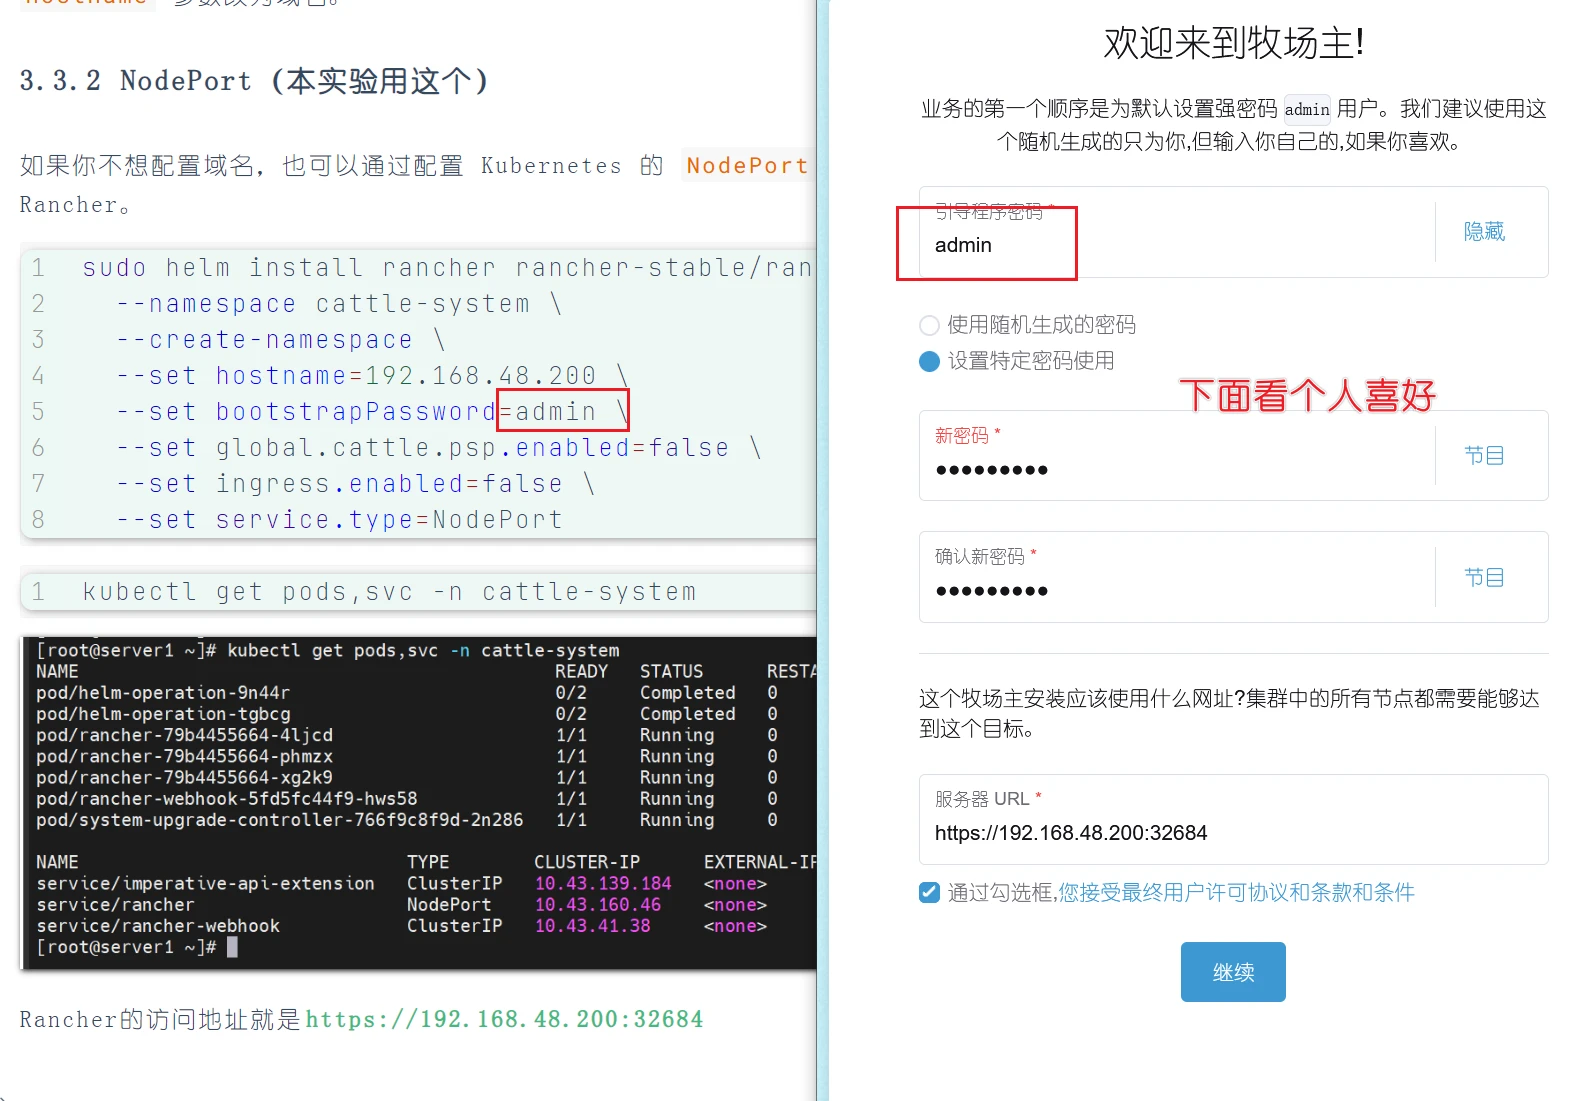Open the terminal output screenshot image
This screenshot has width=1586, height=1101.
418,800
